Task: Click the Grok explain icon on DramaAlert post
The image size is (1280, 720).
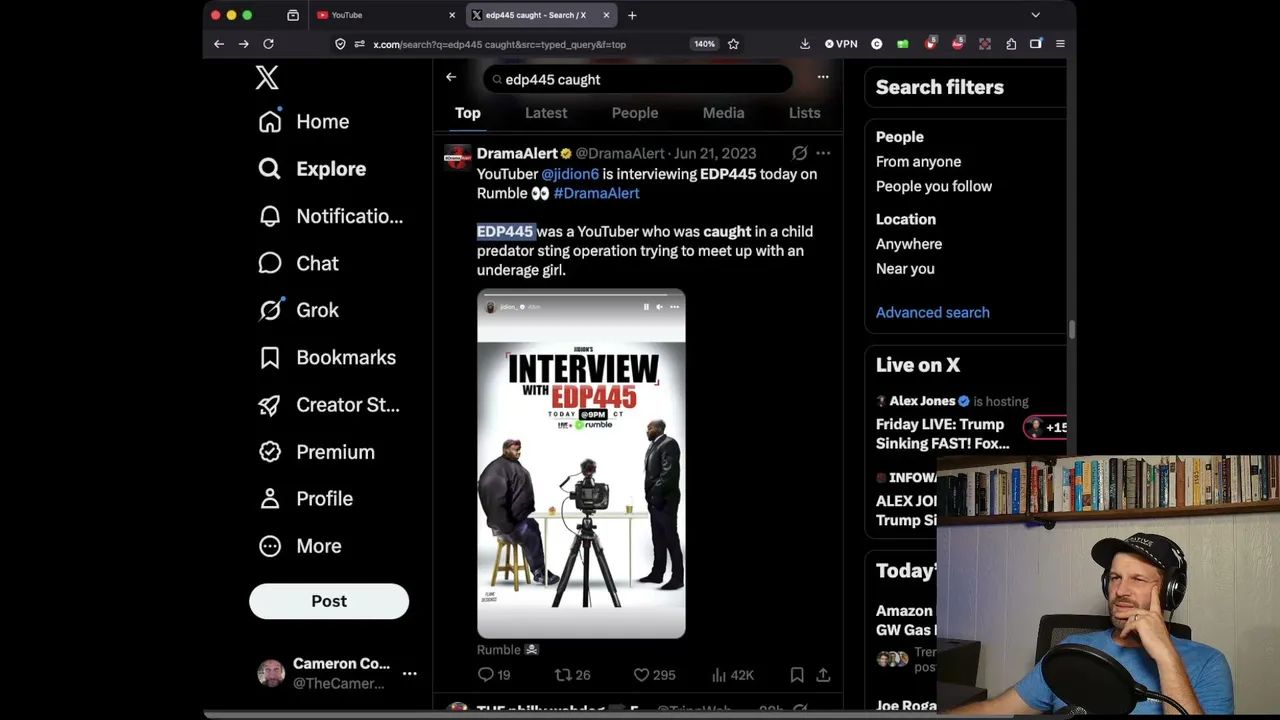Action: (x=799, y=153)
